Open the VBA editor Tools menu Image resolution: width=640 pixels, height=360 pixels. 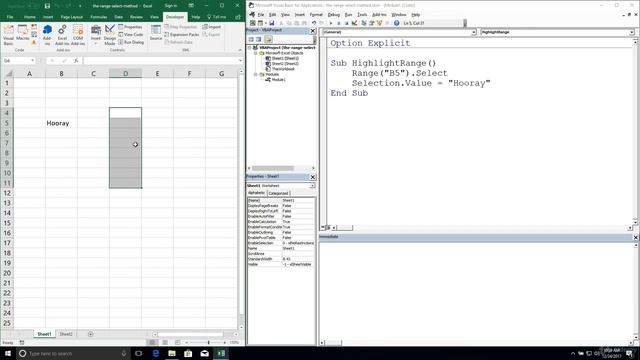tap(362, 15)
